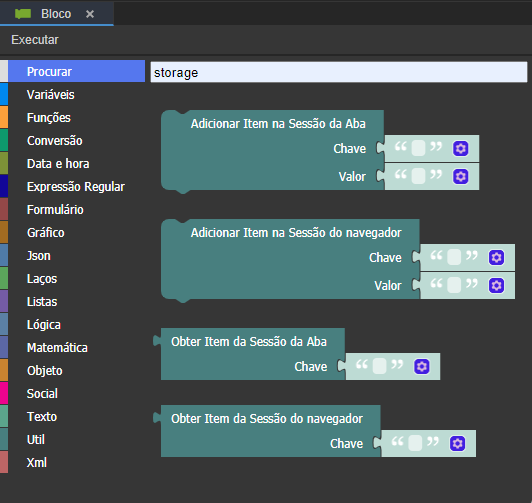Open gear settings for Chave in Adicionar Item na Sessão da Aba
The height and width of the screenshot is (503, 532).
pyautogui.click(x=460, y=149)
